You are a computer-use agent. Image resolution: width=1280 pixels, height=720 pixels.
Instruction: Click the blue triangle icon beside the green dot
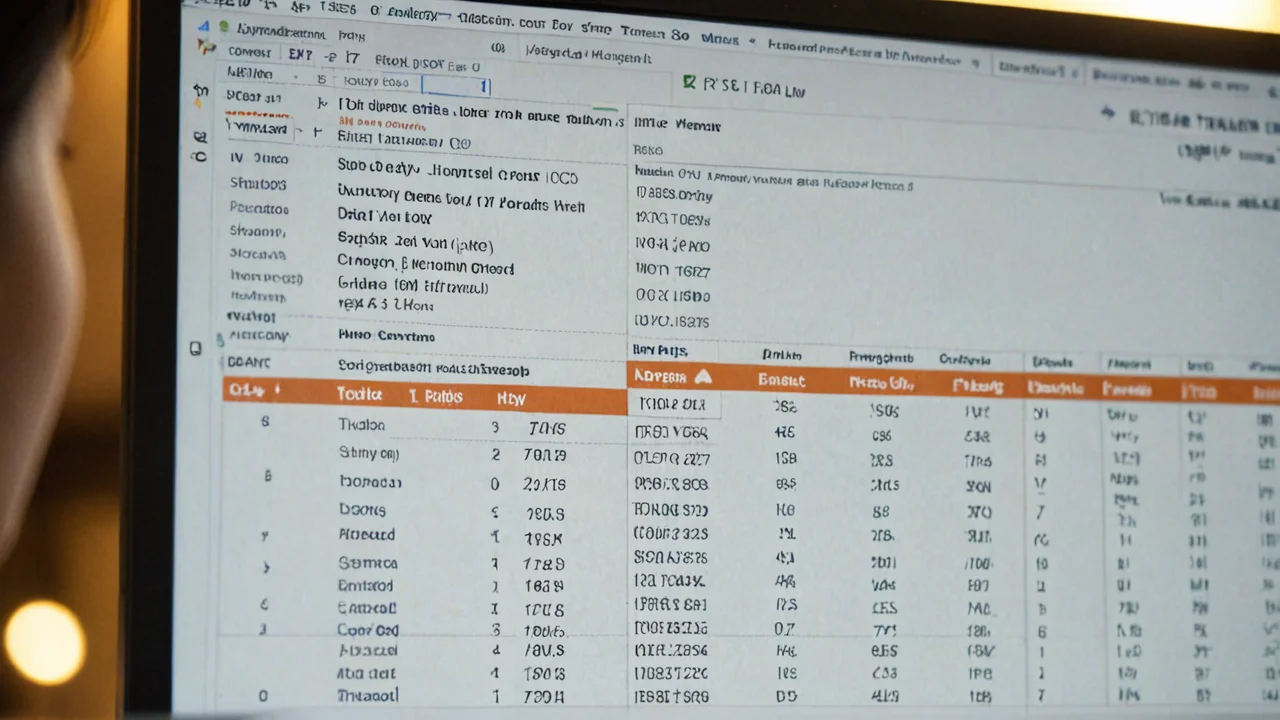pyautogui.click(x=203, y=26)
